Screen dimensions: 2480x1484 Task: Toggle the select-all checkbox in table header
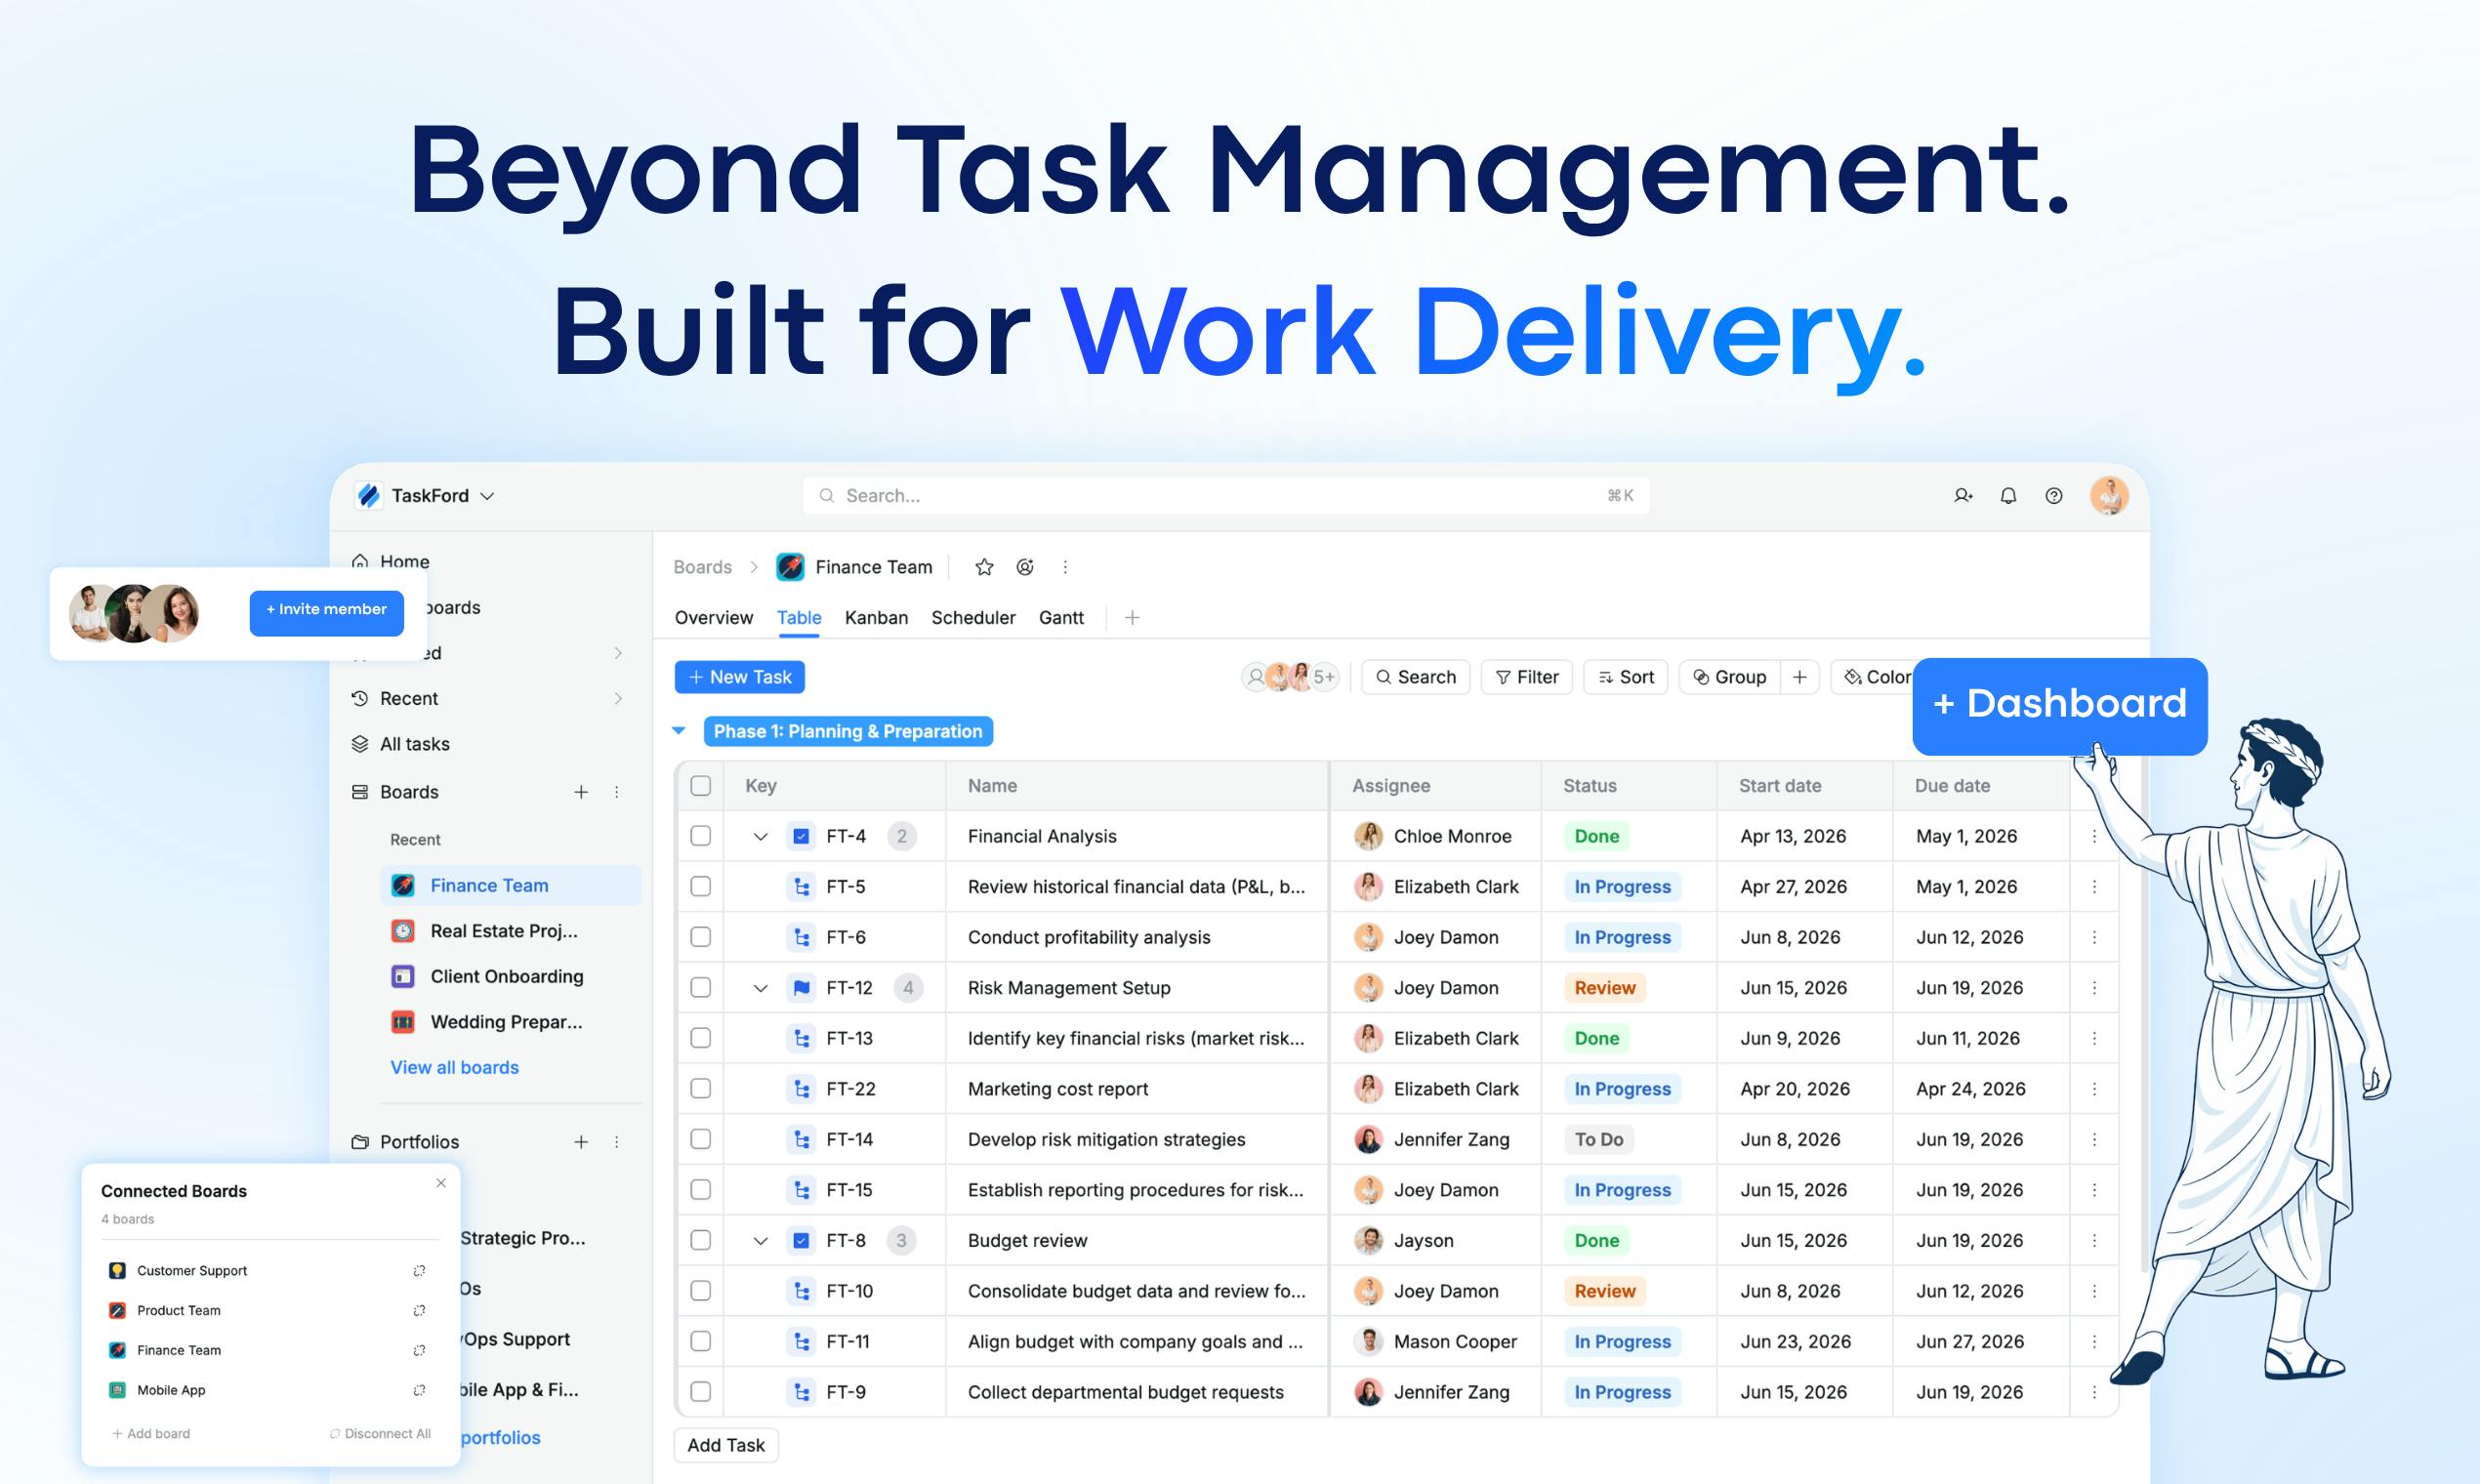pos(701,786)
